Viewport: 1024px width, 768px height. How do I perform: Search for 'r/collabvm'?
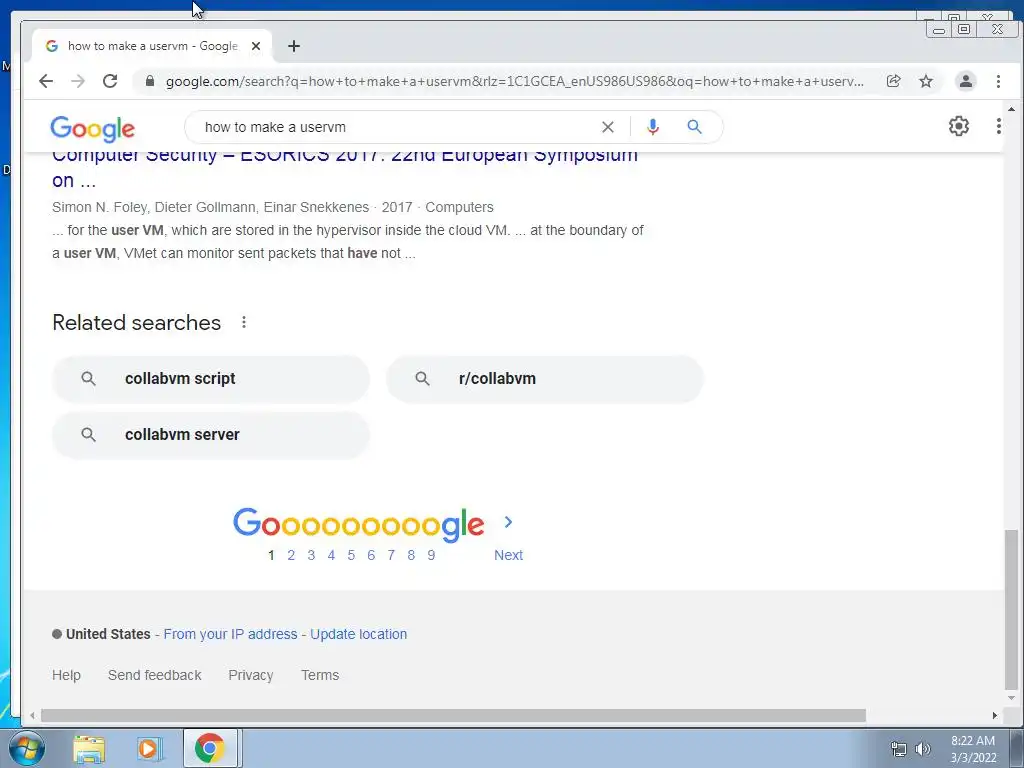pyautogui.click(x=545, y=379)
